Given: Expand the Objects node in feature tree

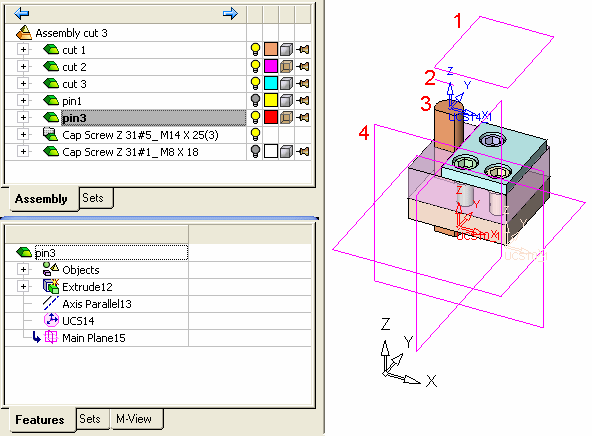Looking at the screenshot, I should click(x=23, y=270).
